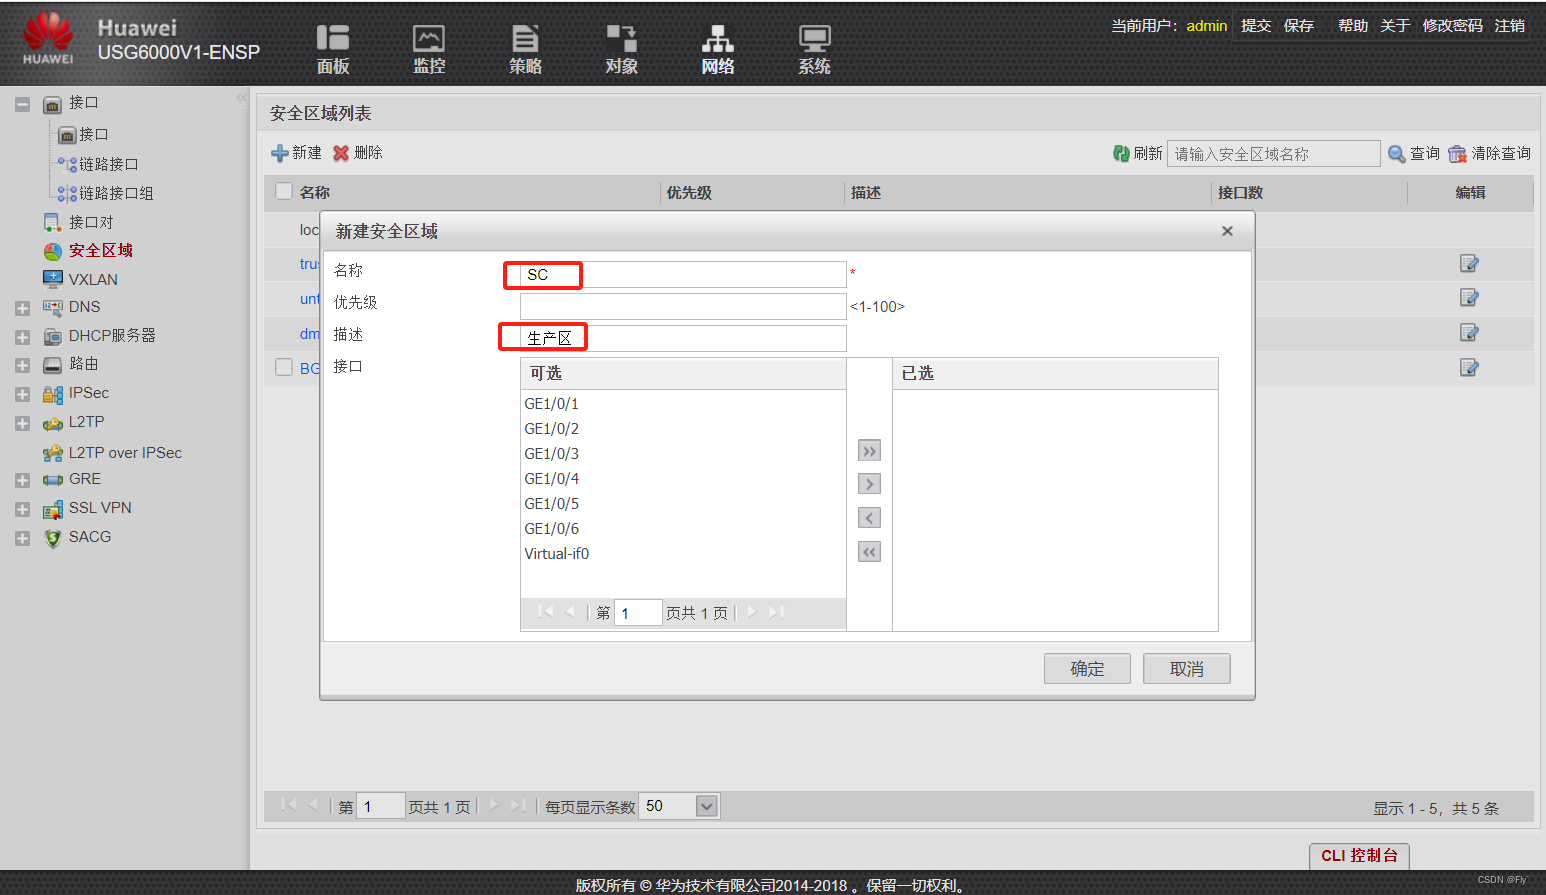Switch to the 策略 policy tab

coord(525,49)
